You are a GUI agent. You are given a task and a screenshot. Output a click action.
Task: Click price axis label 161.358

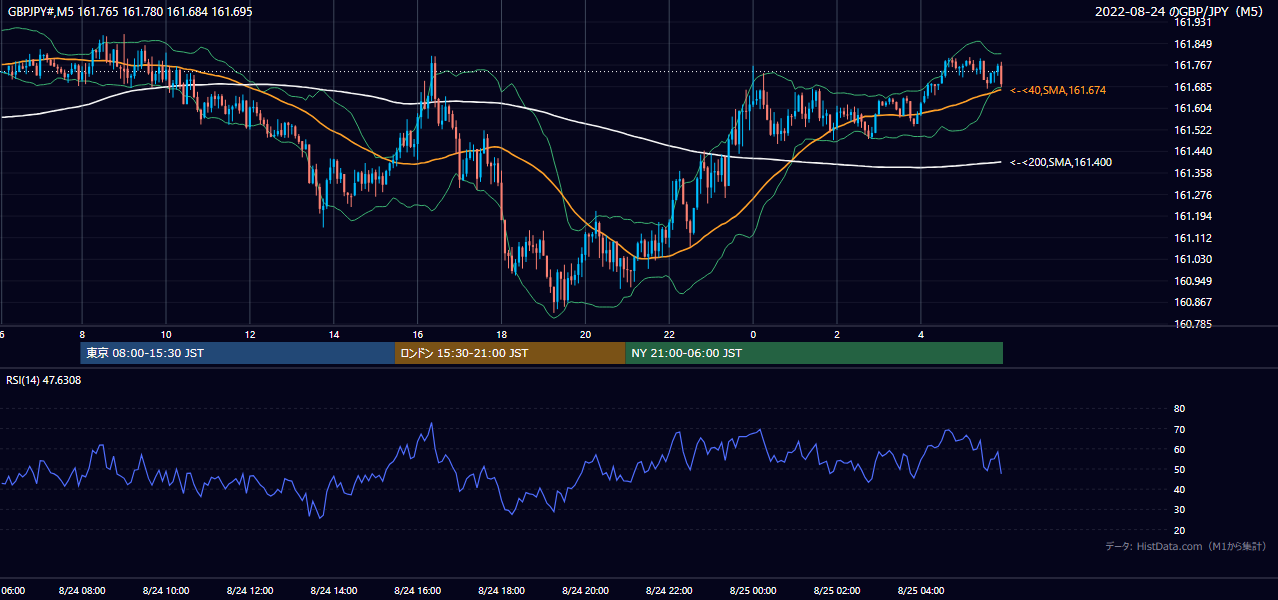pyautogui.click(x=1192, y=173)
